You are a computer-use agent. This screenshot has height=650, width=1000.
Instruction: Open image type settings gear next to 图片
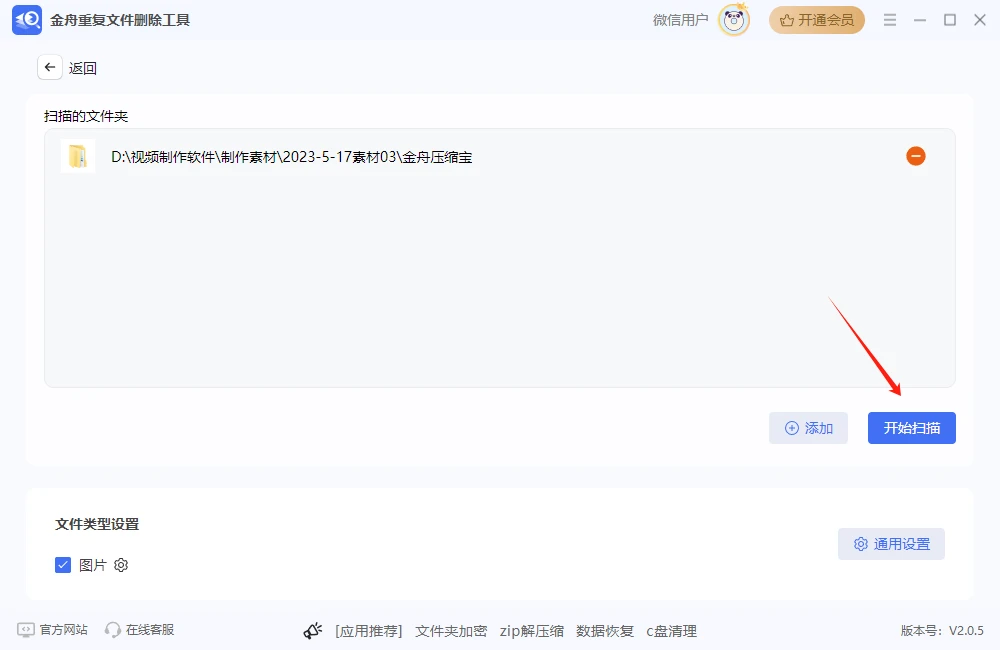[121, 565]
